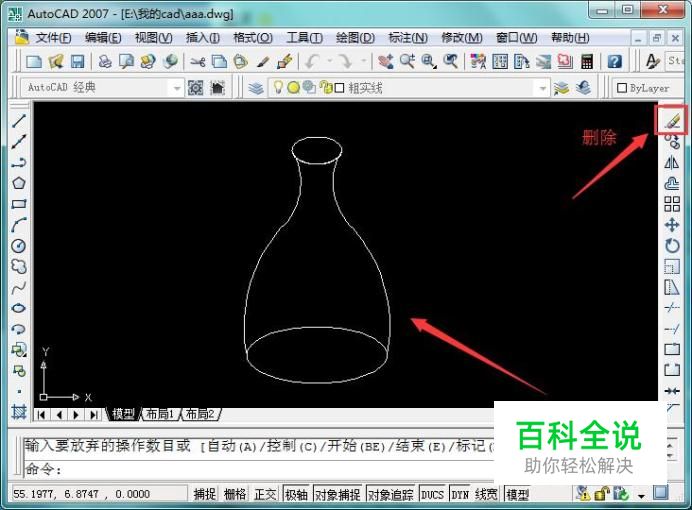Click the Offset tool
Image resolution: width=692 pixels, height=510 pixels.
pos(672,183)
